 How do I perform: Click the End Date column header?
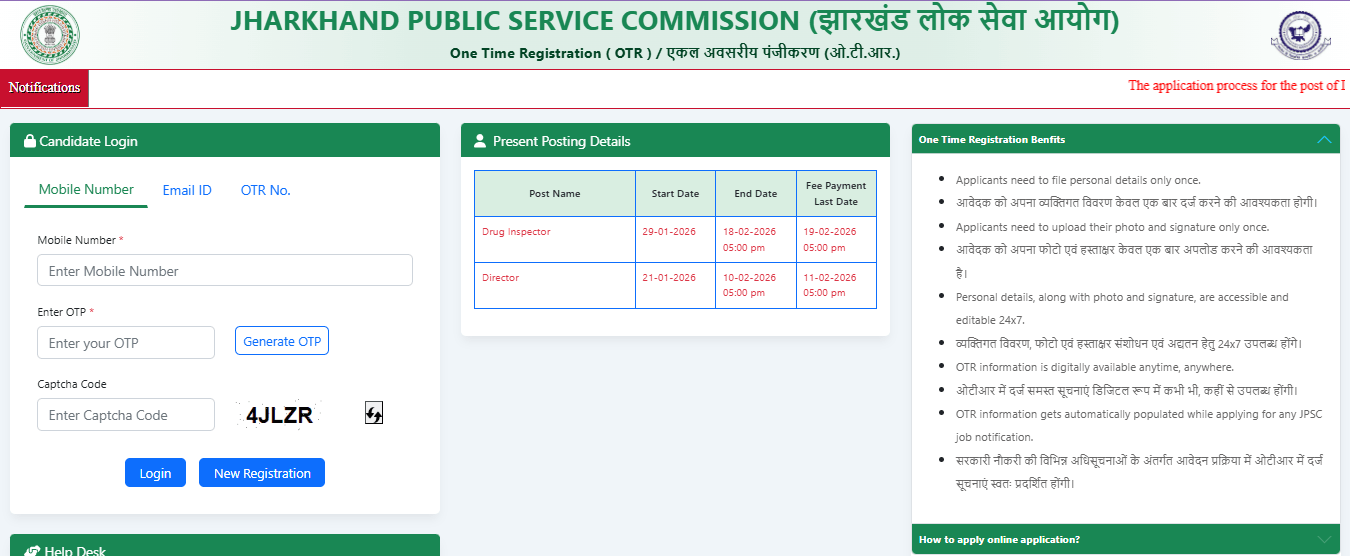click(x=756, y=194)
